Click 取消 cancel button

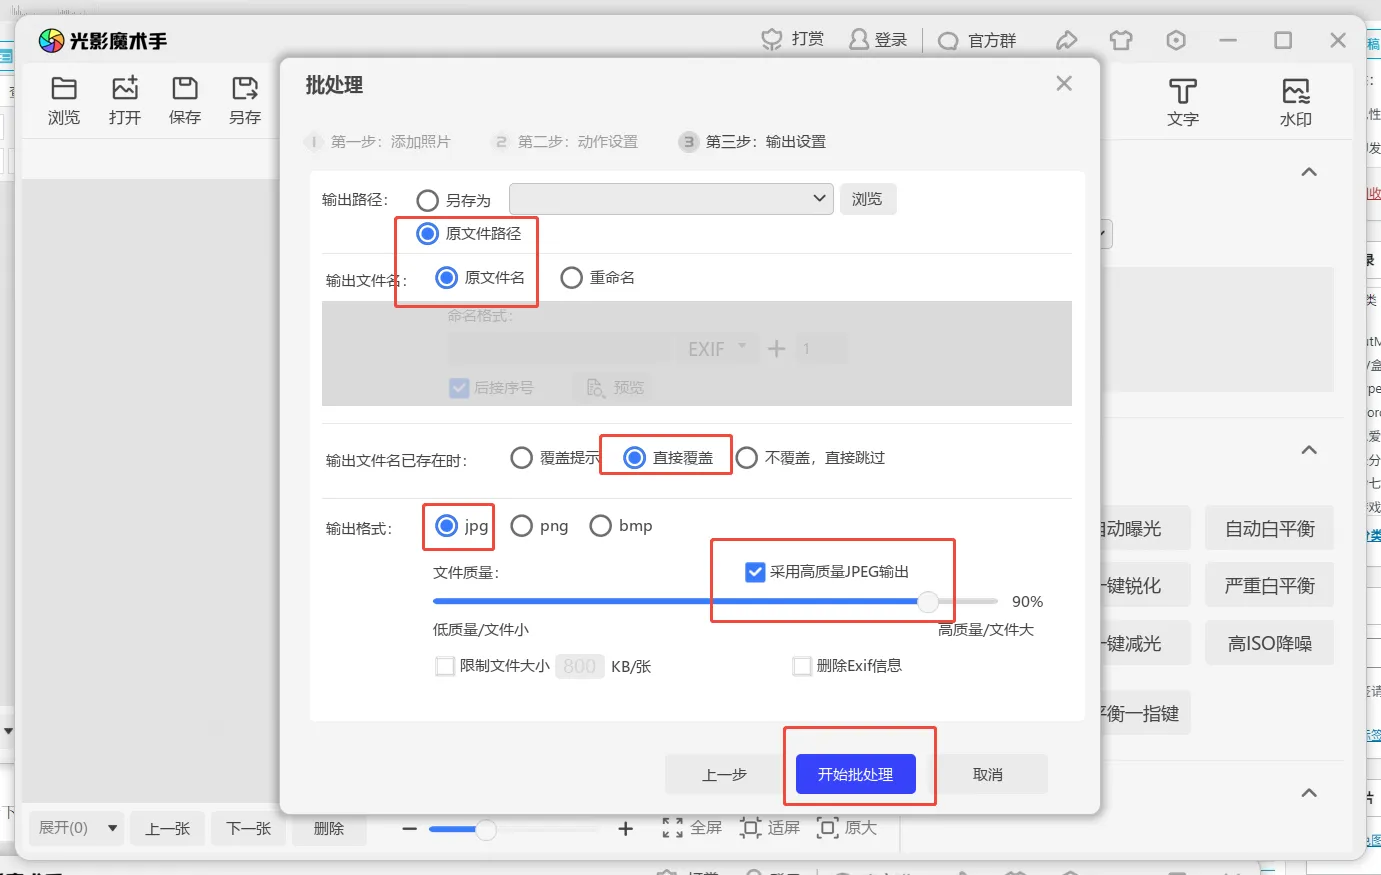point(988,774)
